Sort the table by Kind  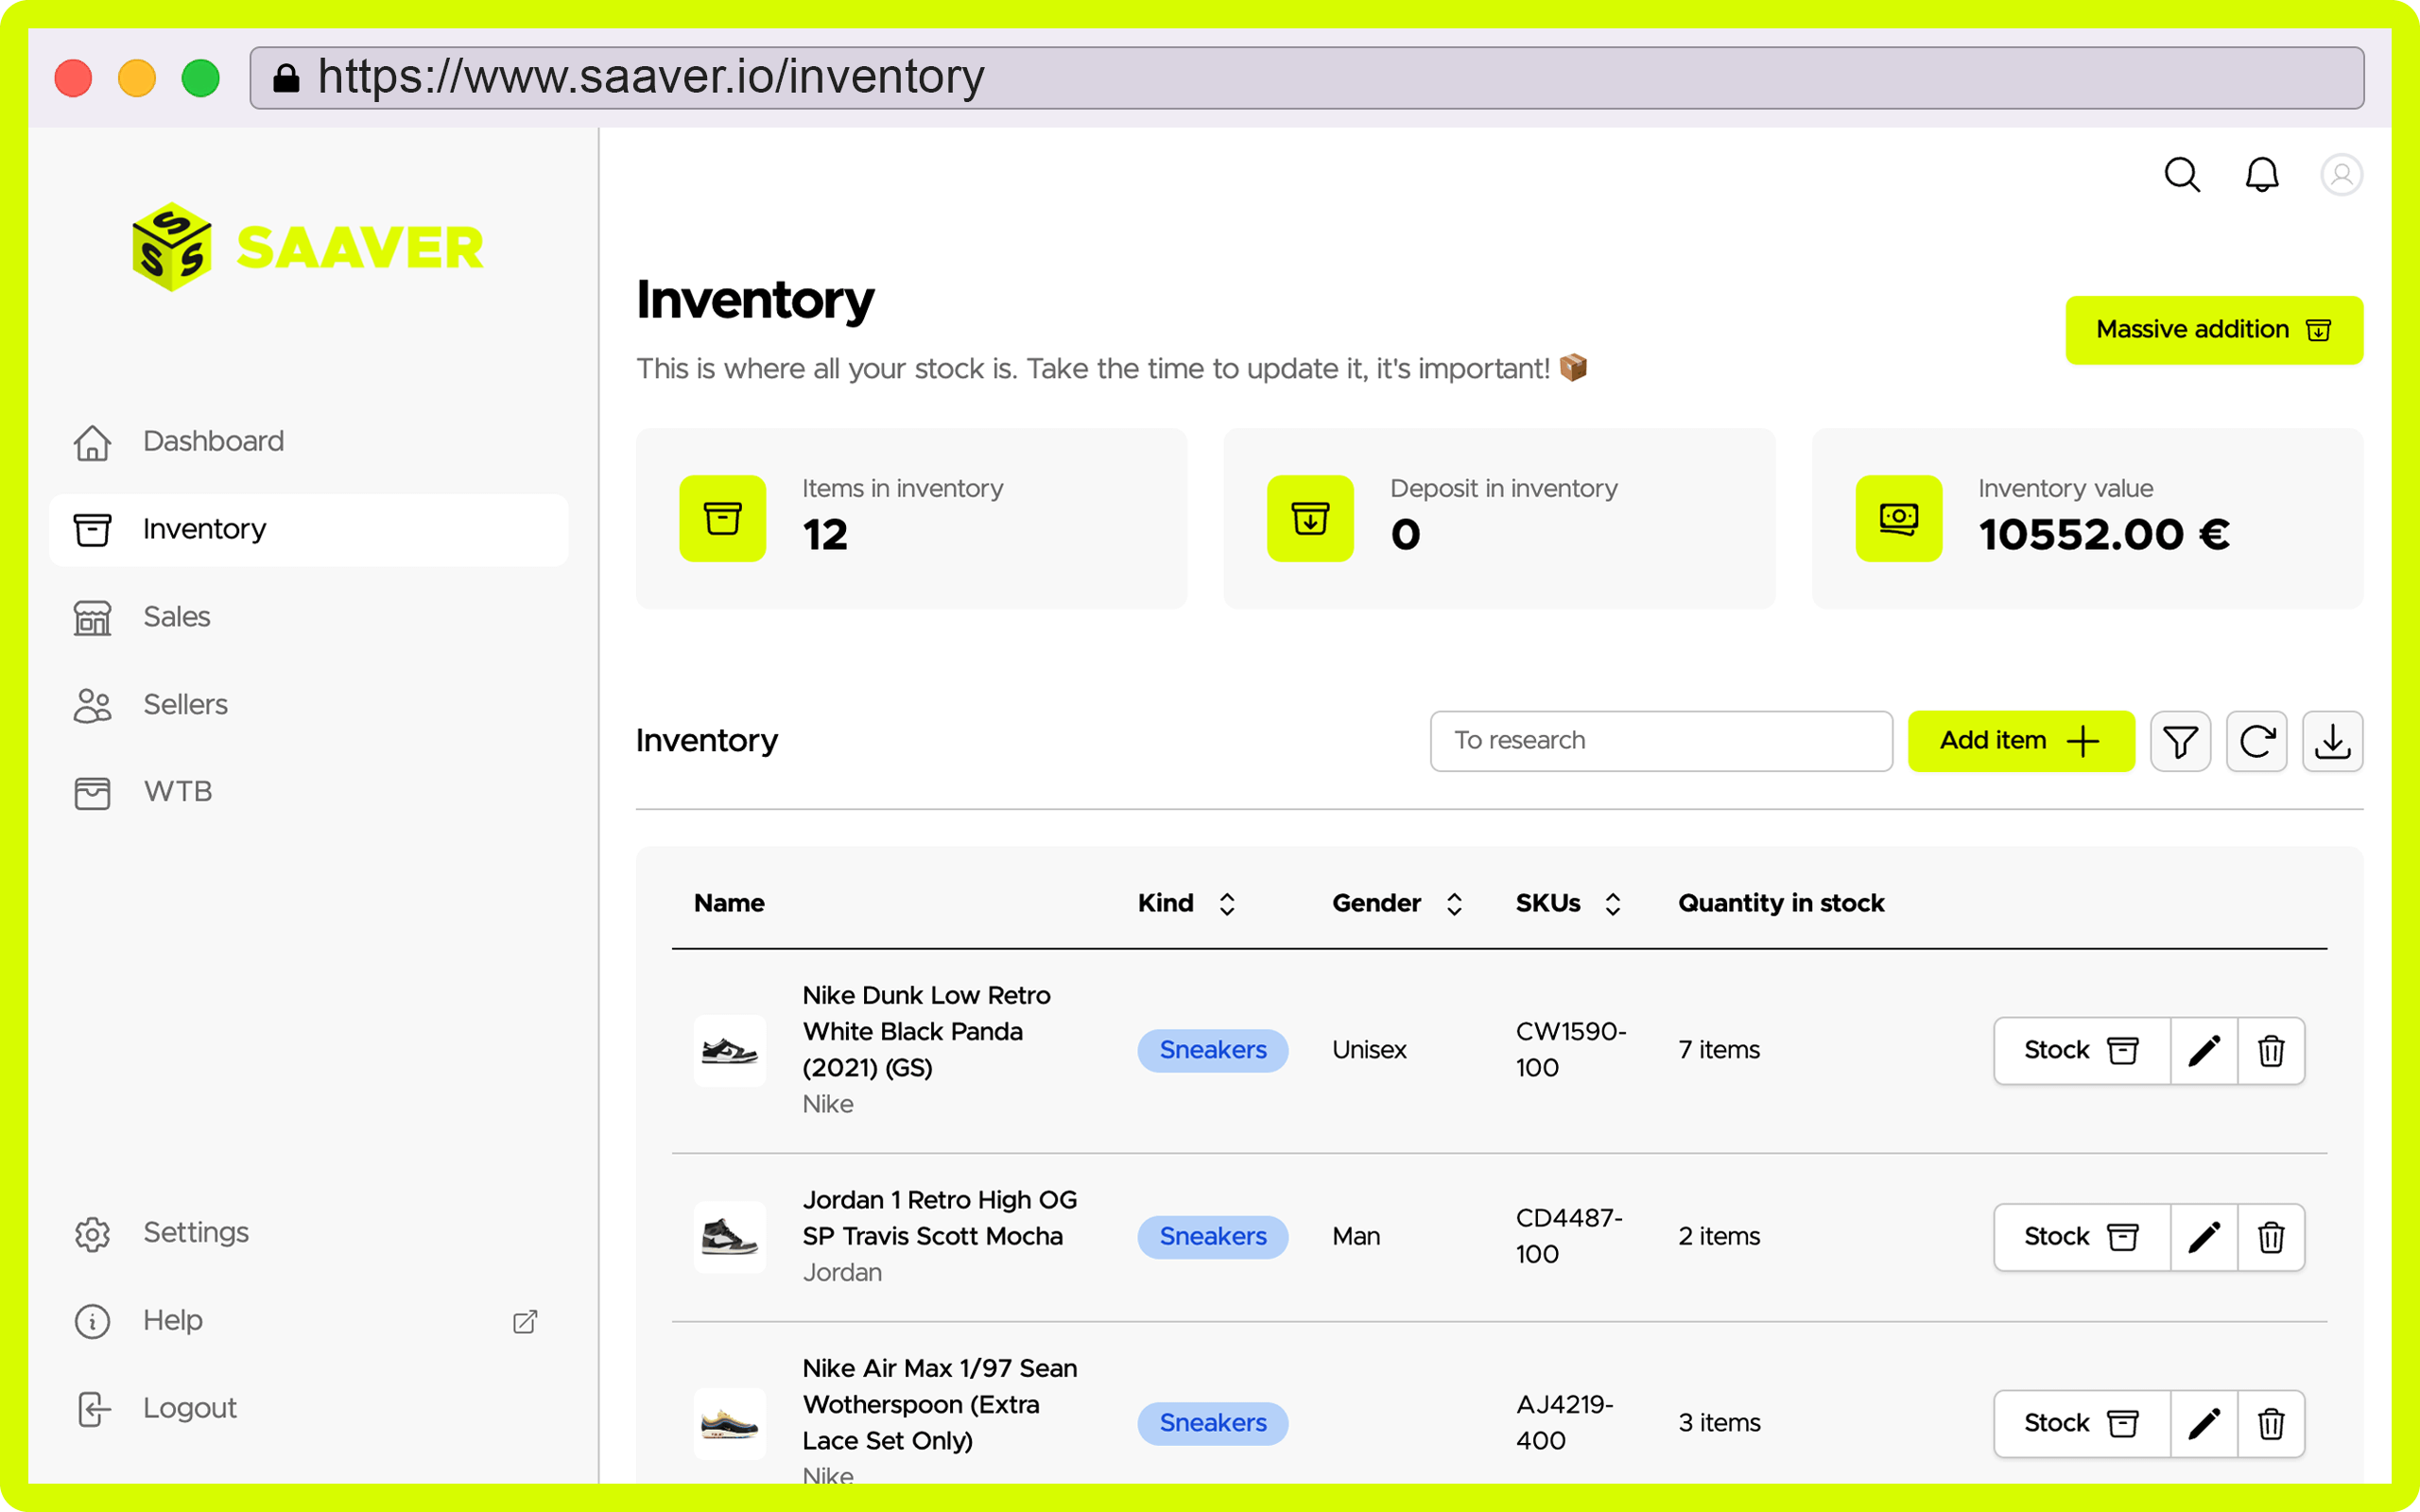pyautogui.click(x=1227, y=904)
